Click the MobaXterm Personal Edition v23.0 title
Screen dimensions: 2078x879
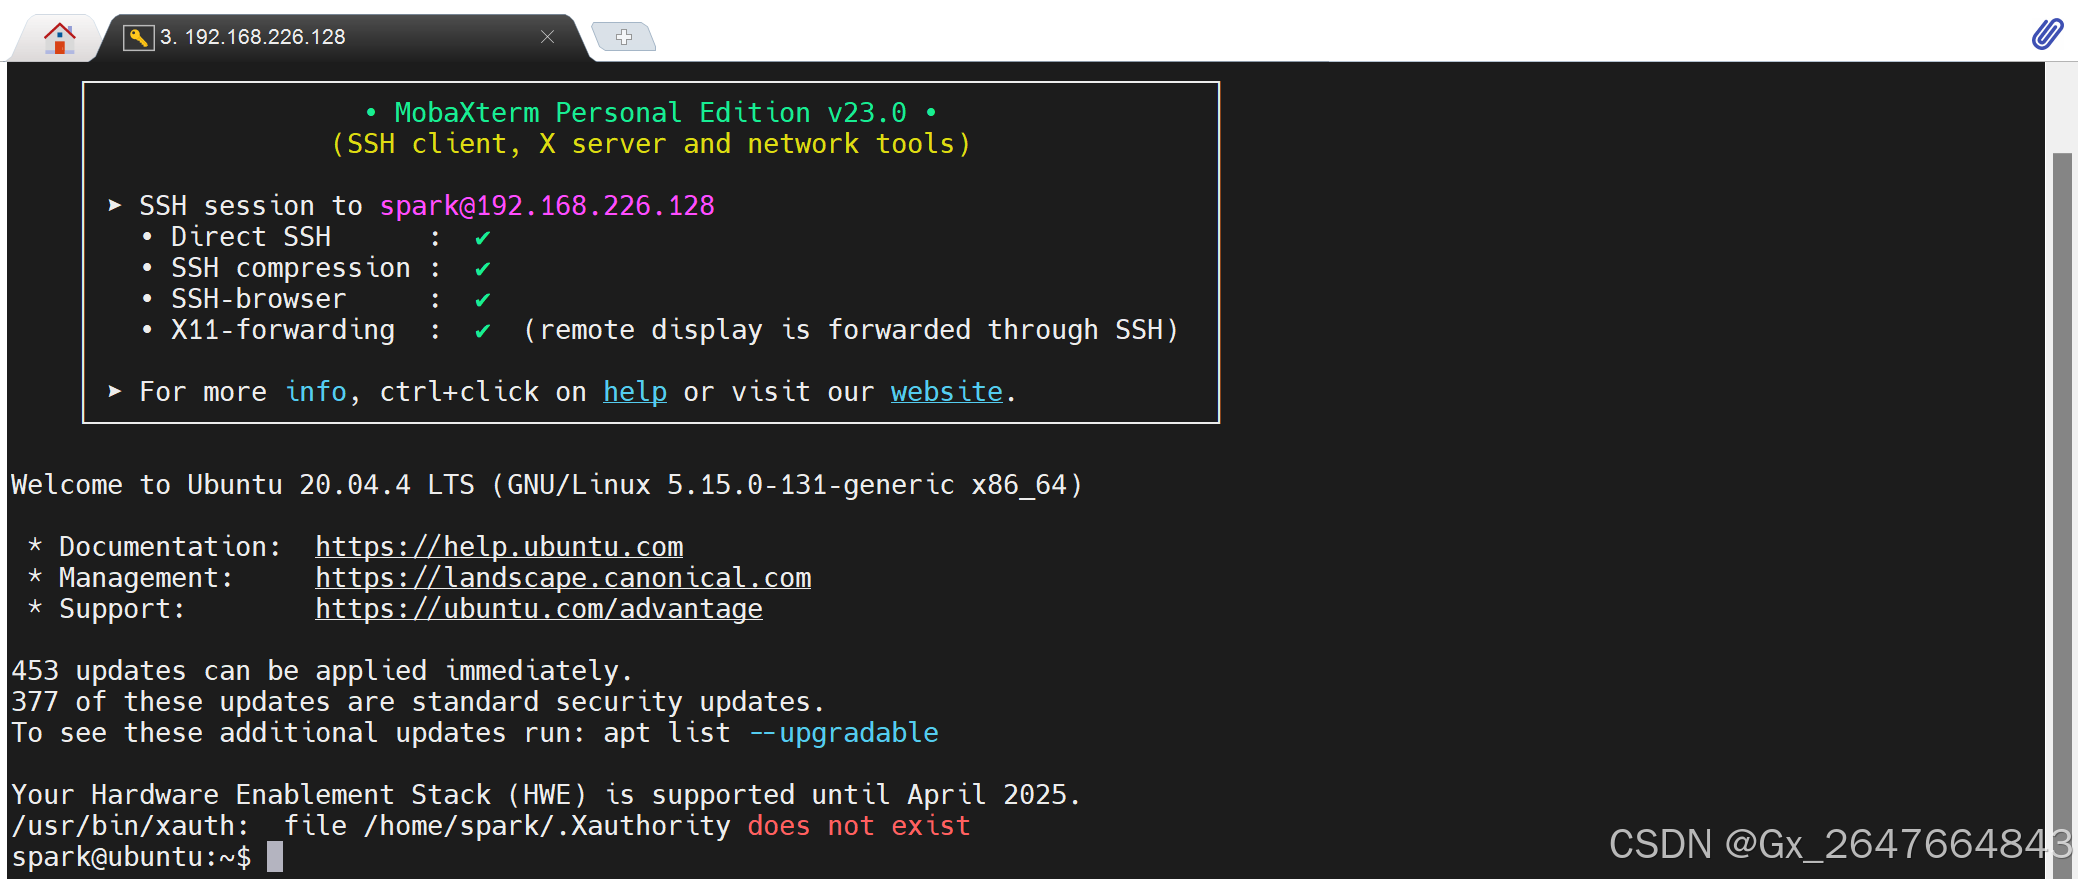651,113
